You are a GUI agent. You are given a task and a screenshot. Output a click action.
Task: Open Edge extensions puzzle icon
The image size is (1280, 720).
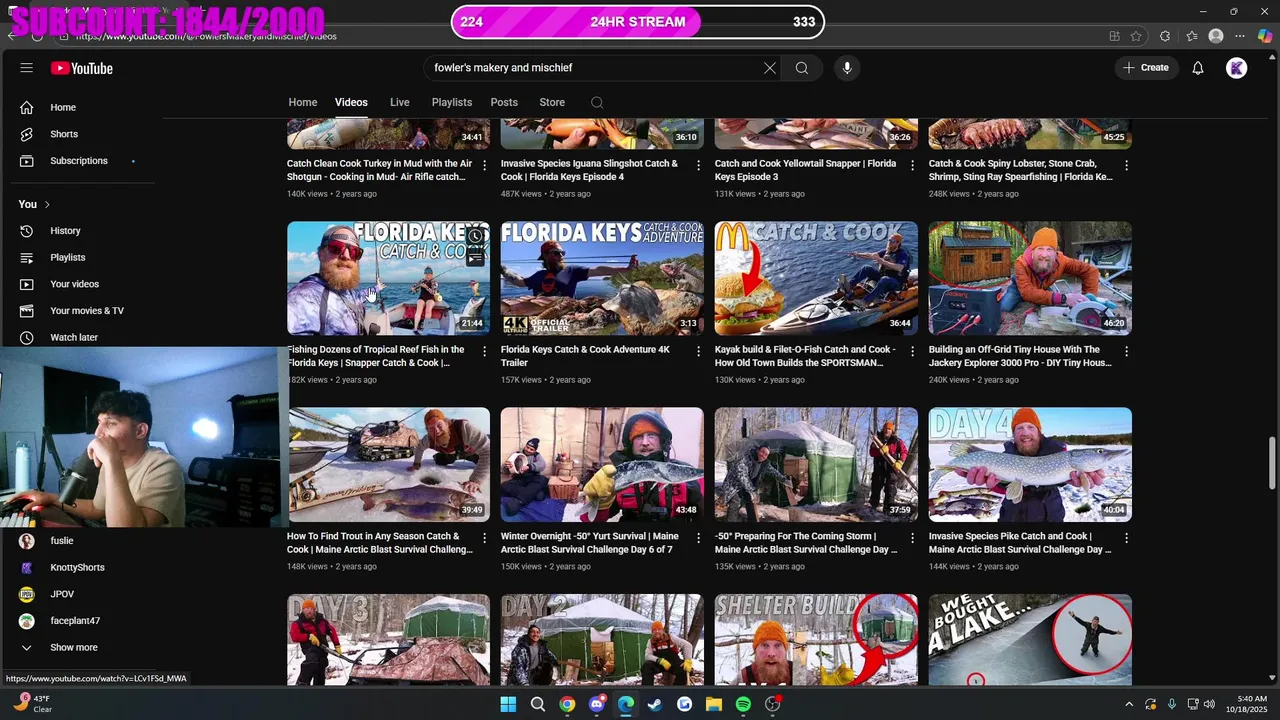[x=1165, y=36]
